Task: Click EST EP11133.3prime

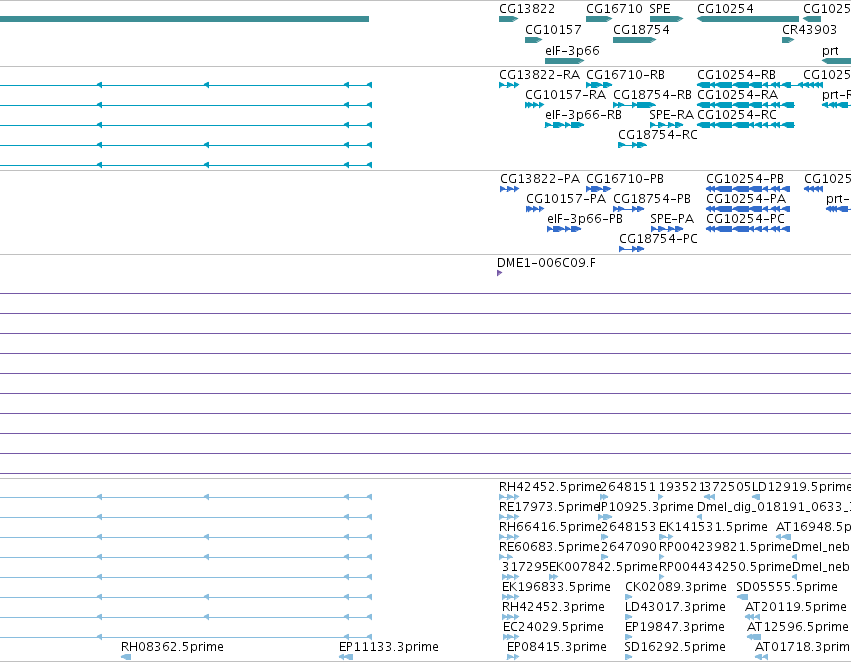Action: pos(389,647)
